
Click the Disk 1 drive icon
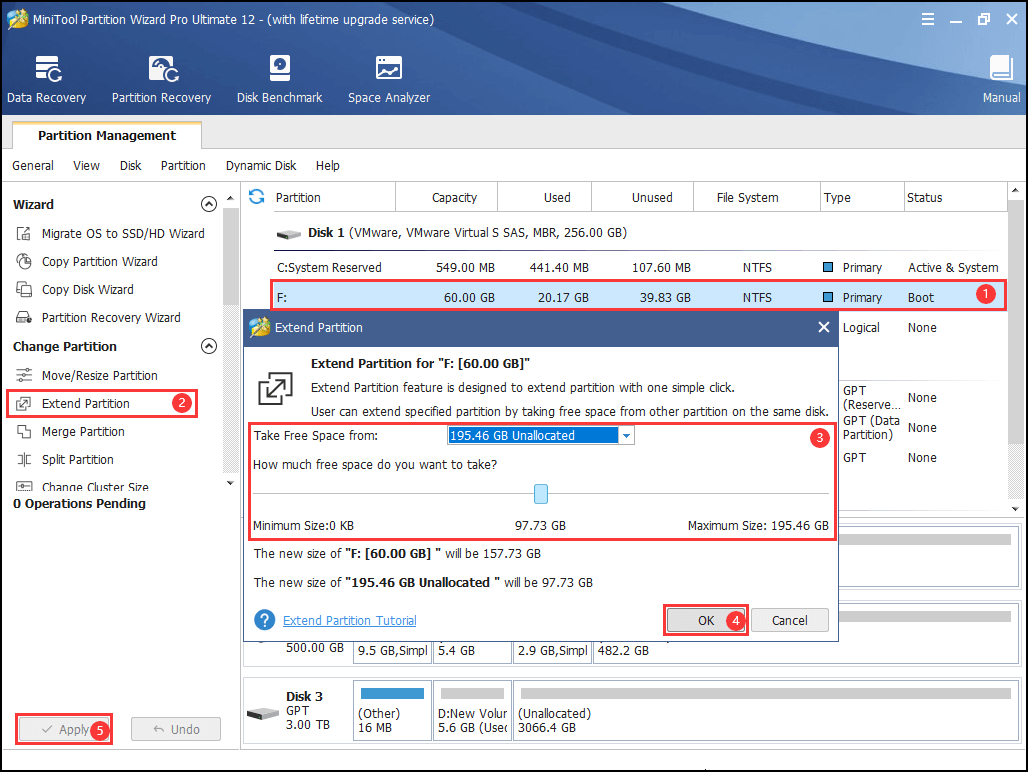pos(288,234)
